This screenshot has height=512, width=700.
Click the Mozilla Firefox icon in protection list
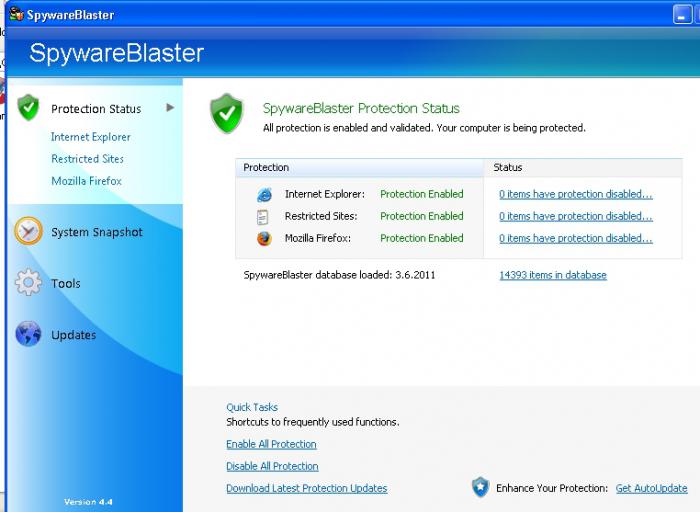tap(264, 239)
